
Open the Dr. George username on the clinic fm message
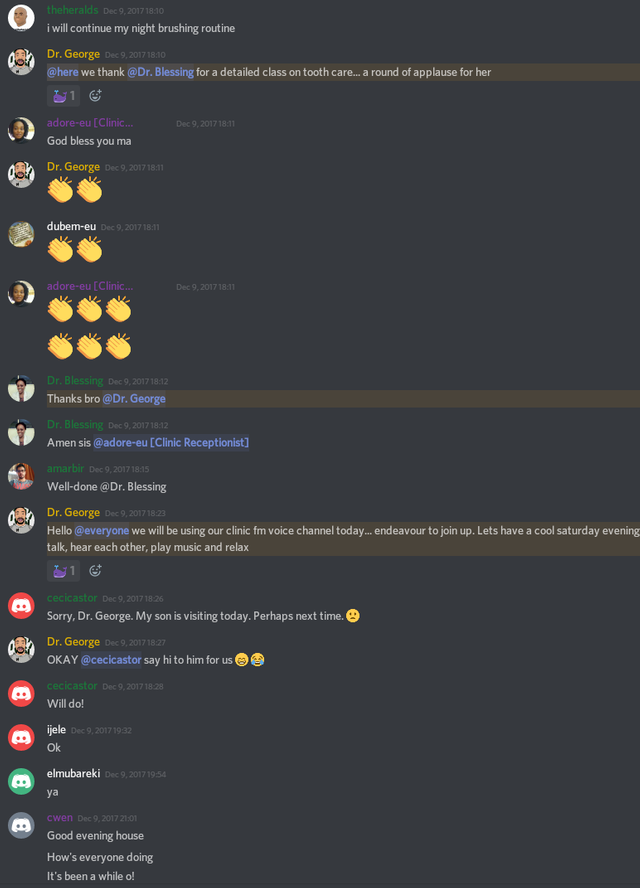[x=74, y=513]
